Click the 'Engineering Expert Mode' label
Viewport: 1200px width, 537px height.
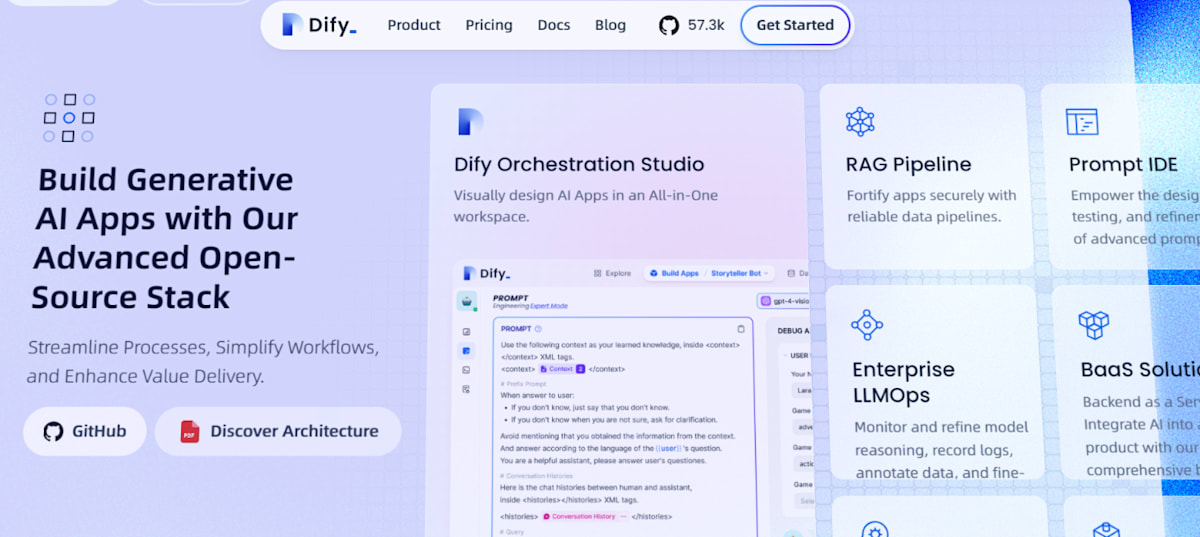pos(528,306)
